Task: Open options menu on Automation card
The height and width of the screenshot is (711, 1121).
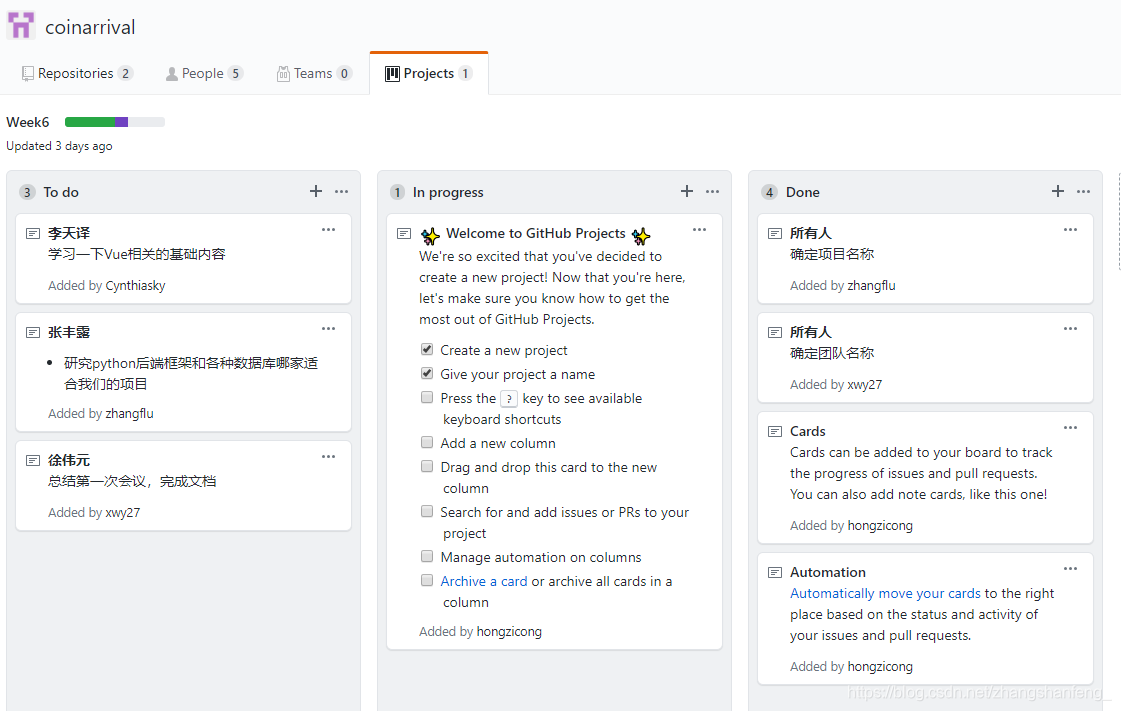Action: pos(1070,569)
